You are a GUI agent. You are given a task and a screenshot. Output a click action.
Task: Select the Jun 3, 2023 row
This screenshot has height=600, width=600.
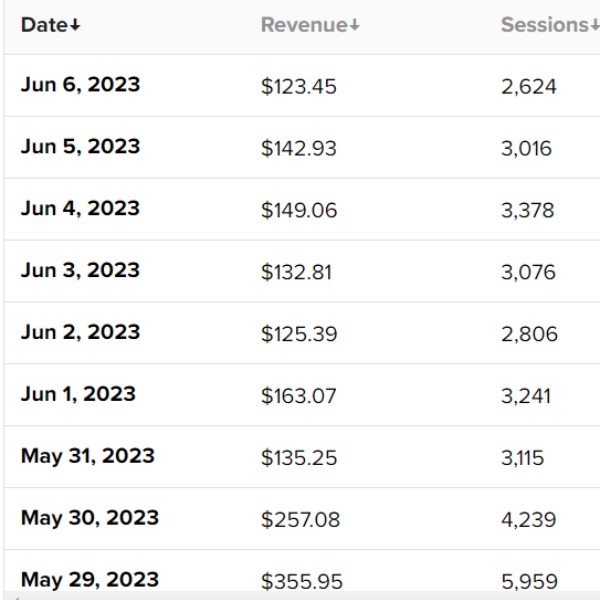click(302, 271)
